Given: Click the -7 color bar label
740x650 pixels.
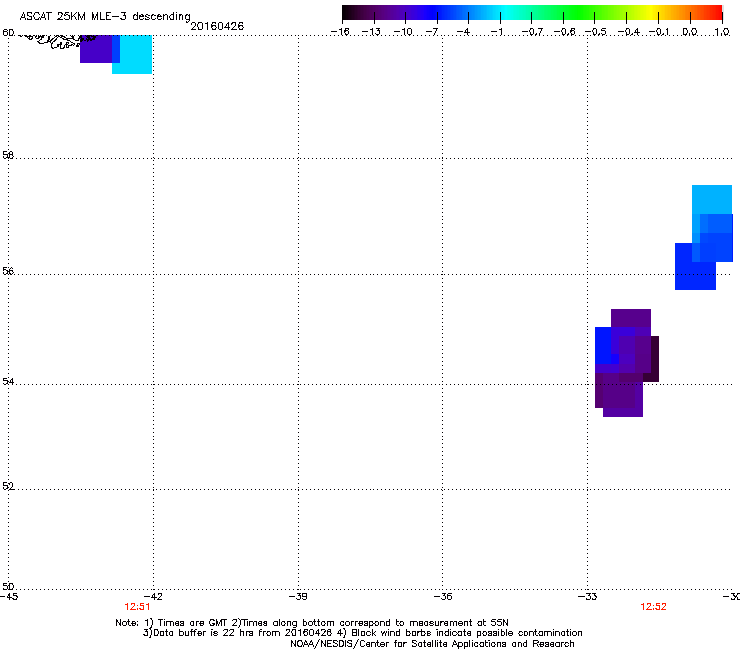Looking at the screenshot, I should 432,32.
